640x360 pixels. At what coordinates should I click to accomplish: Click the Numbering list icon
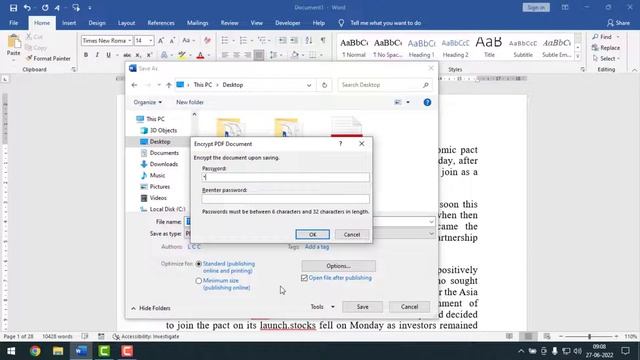[243, 40]
